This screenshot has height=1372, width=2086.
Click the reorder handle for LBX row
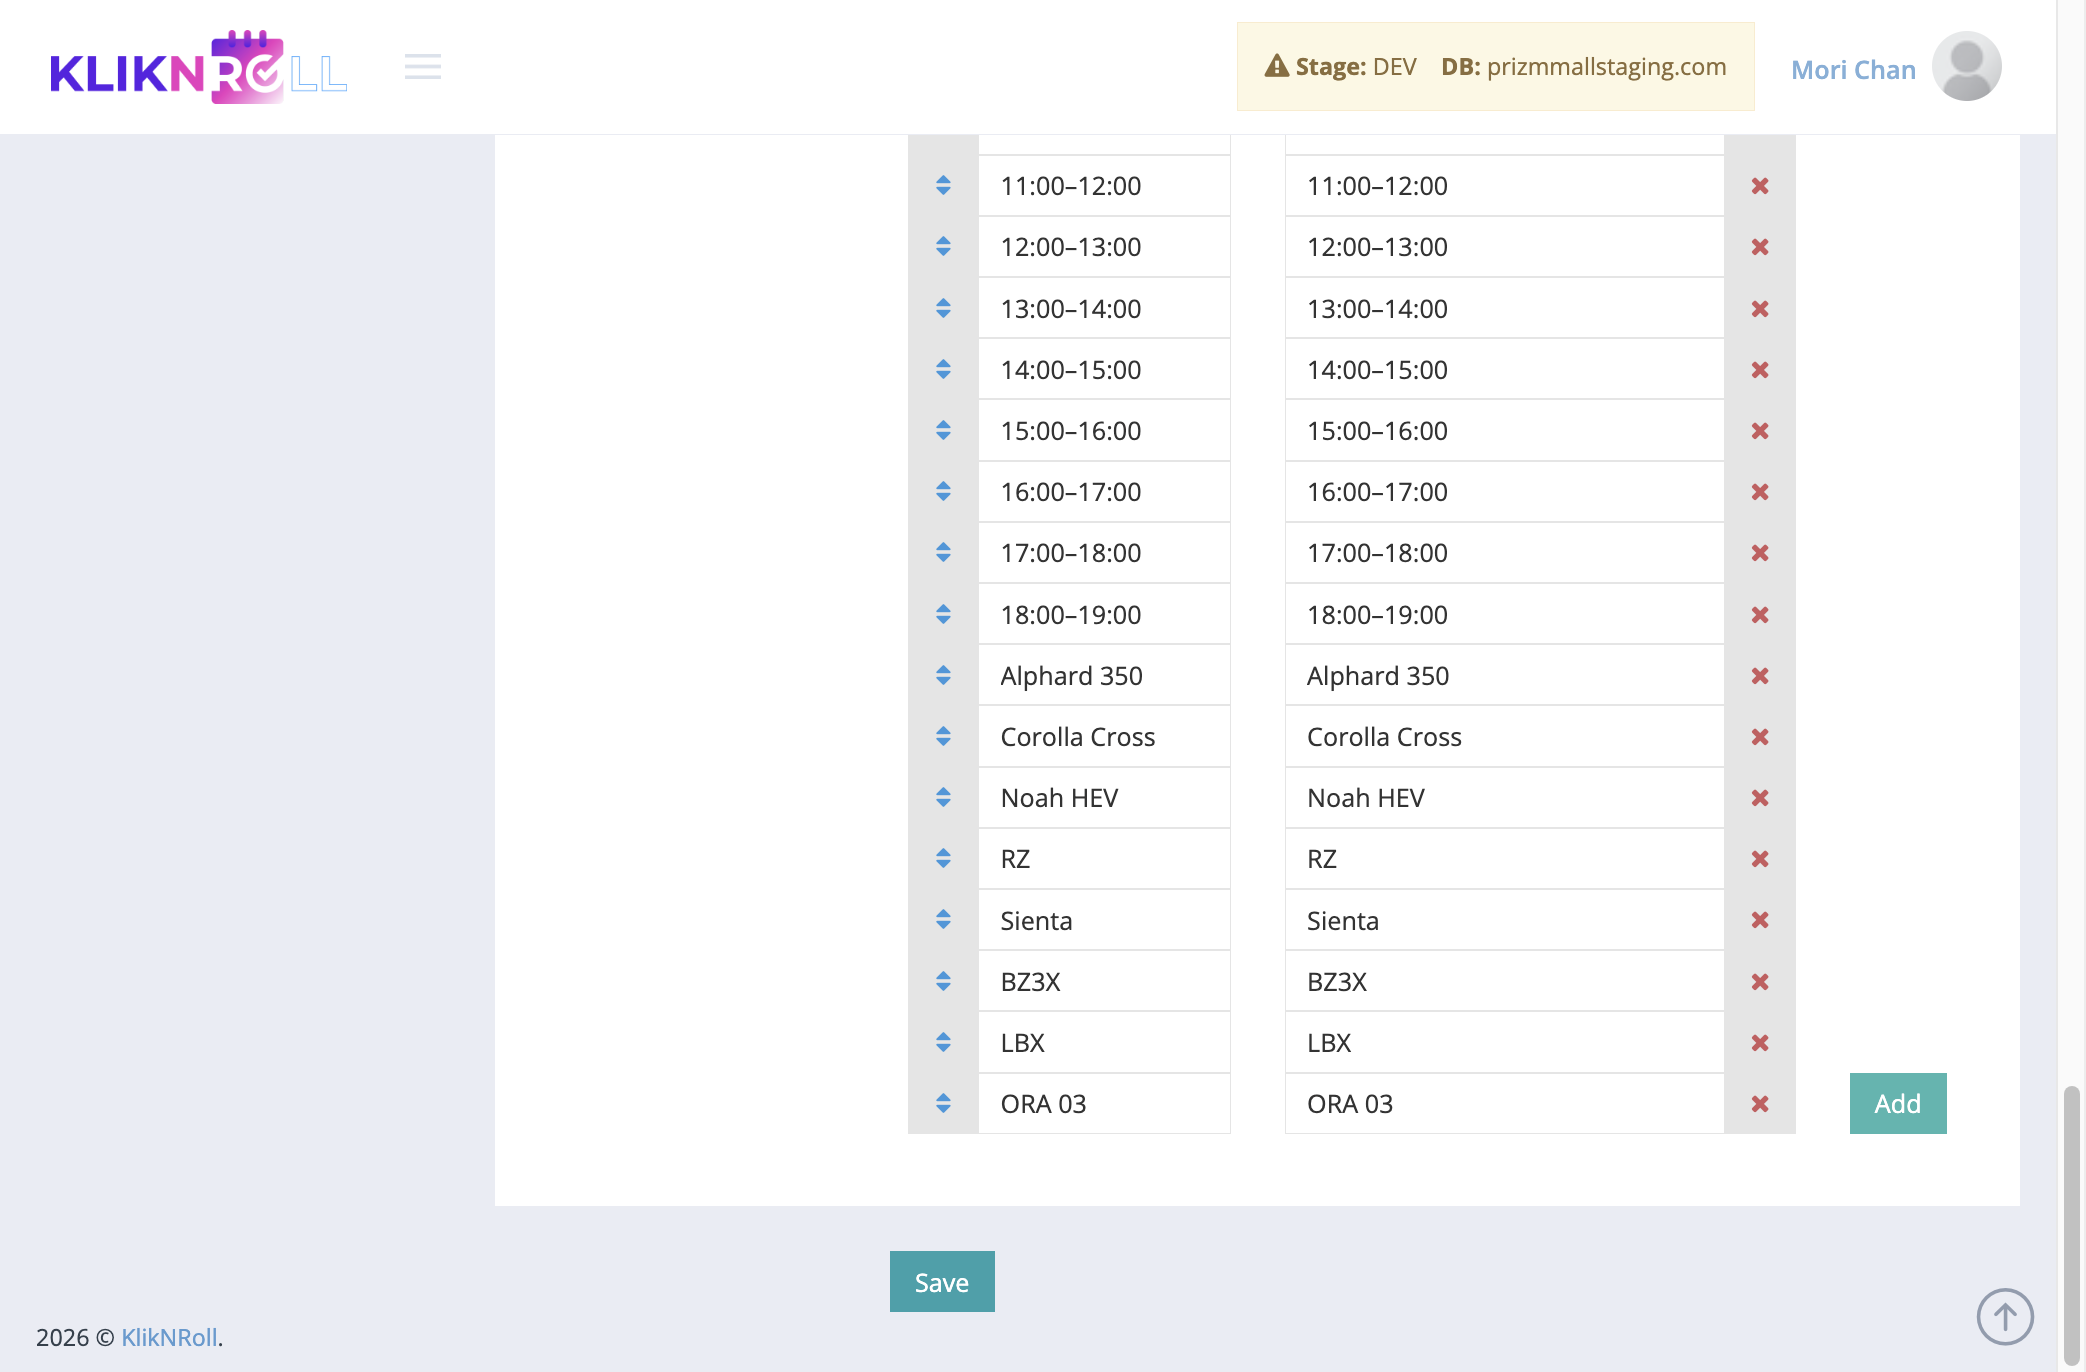pos(943,1043)
